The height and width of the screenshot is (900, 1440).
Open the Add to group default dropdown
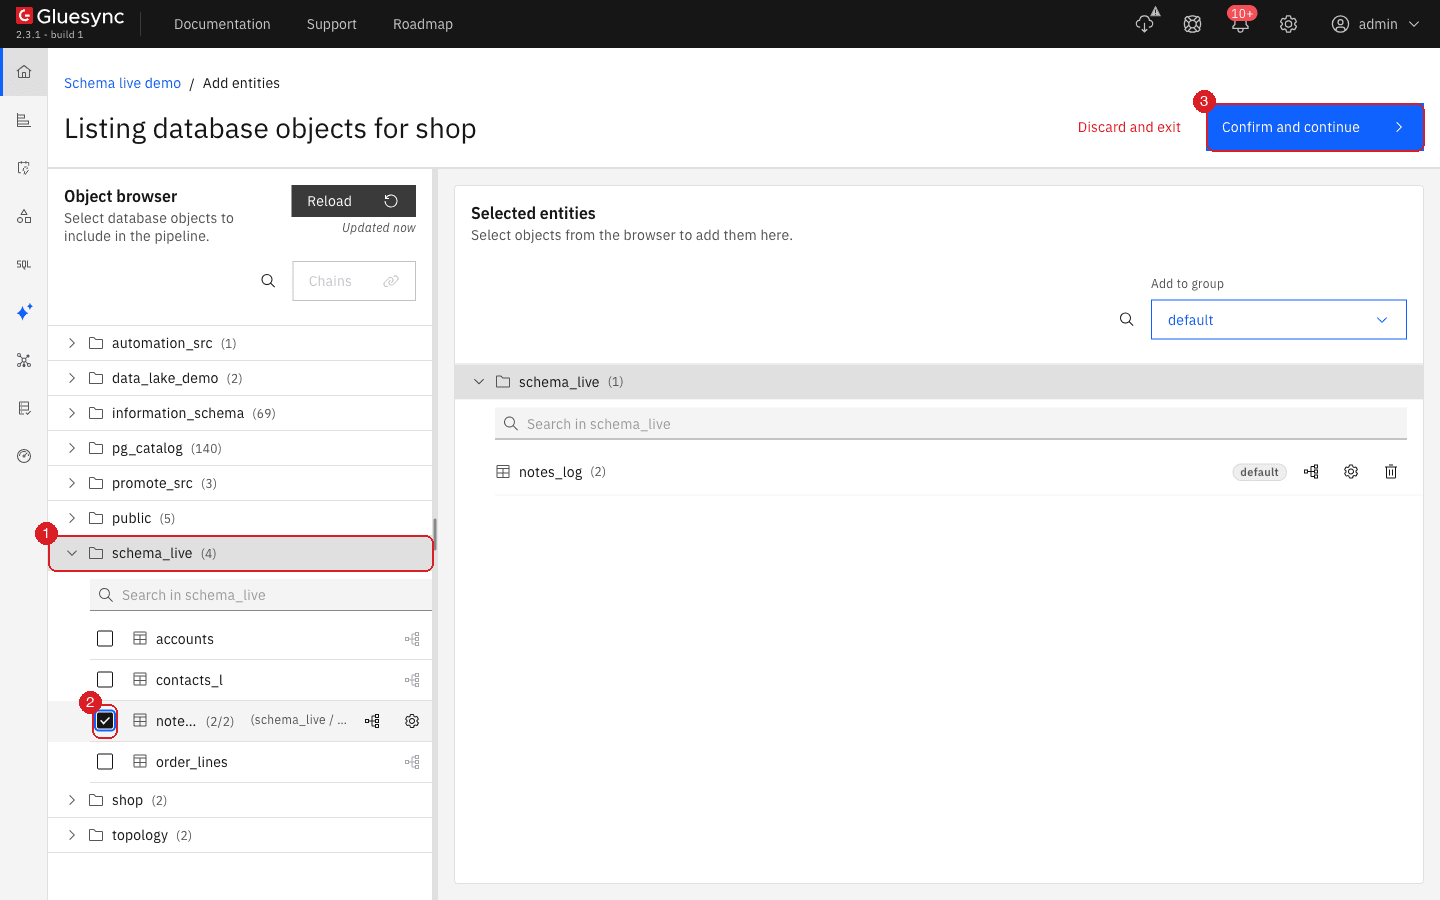(x=1278, y=320)
